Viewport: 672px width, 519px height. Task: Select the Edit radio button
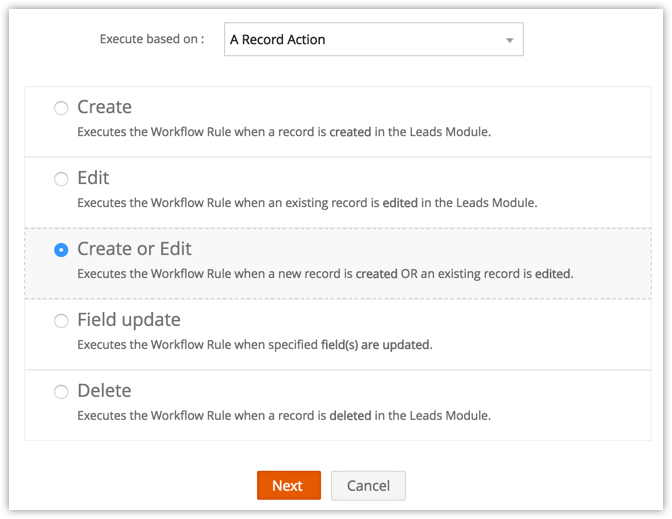[x=62, y=179]
